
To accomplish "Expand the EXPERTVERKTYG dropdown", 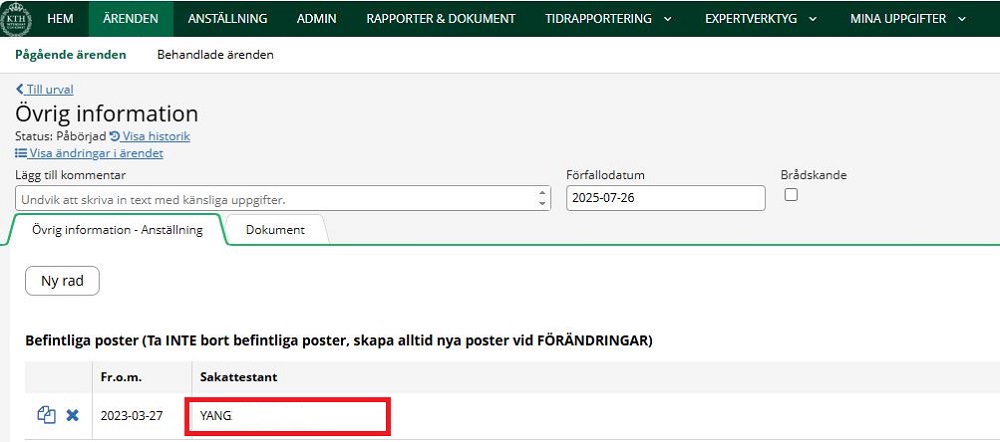I will [761, 18].
